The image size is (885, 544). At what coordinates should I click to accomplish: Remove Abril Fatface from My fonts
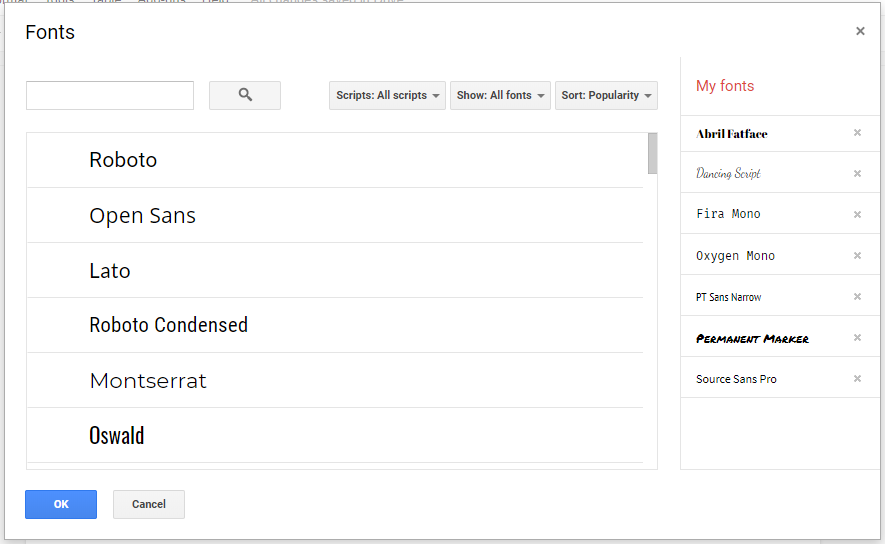857,133
